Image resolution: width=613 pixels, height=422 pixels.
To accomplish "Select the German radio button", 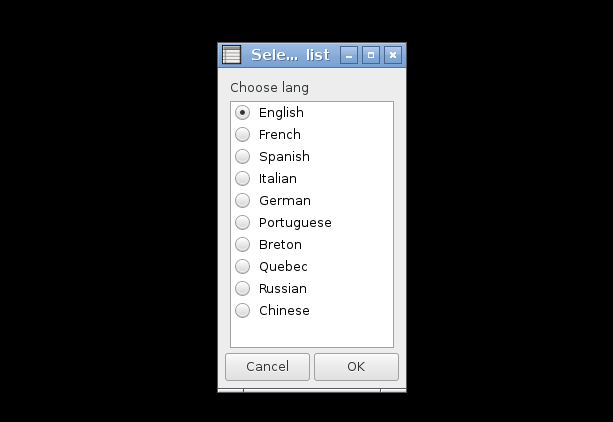I will coord(242,201).
